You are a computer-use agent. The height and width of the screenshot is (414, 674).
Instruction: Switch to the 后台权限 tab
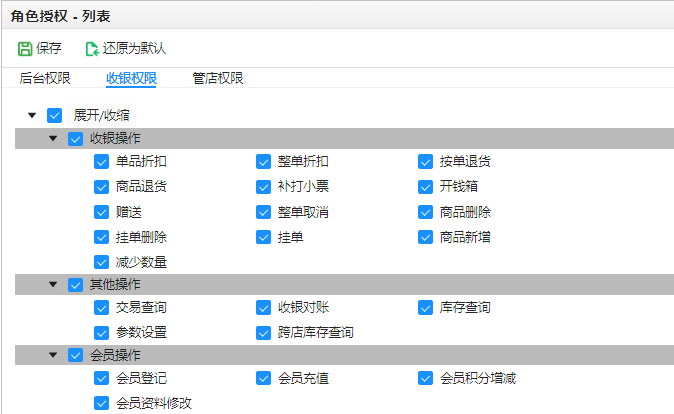[45, 78]
